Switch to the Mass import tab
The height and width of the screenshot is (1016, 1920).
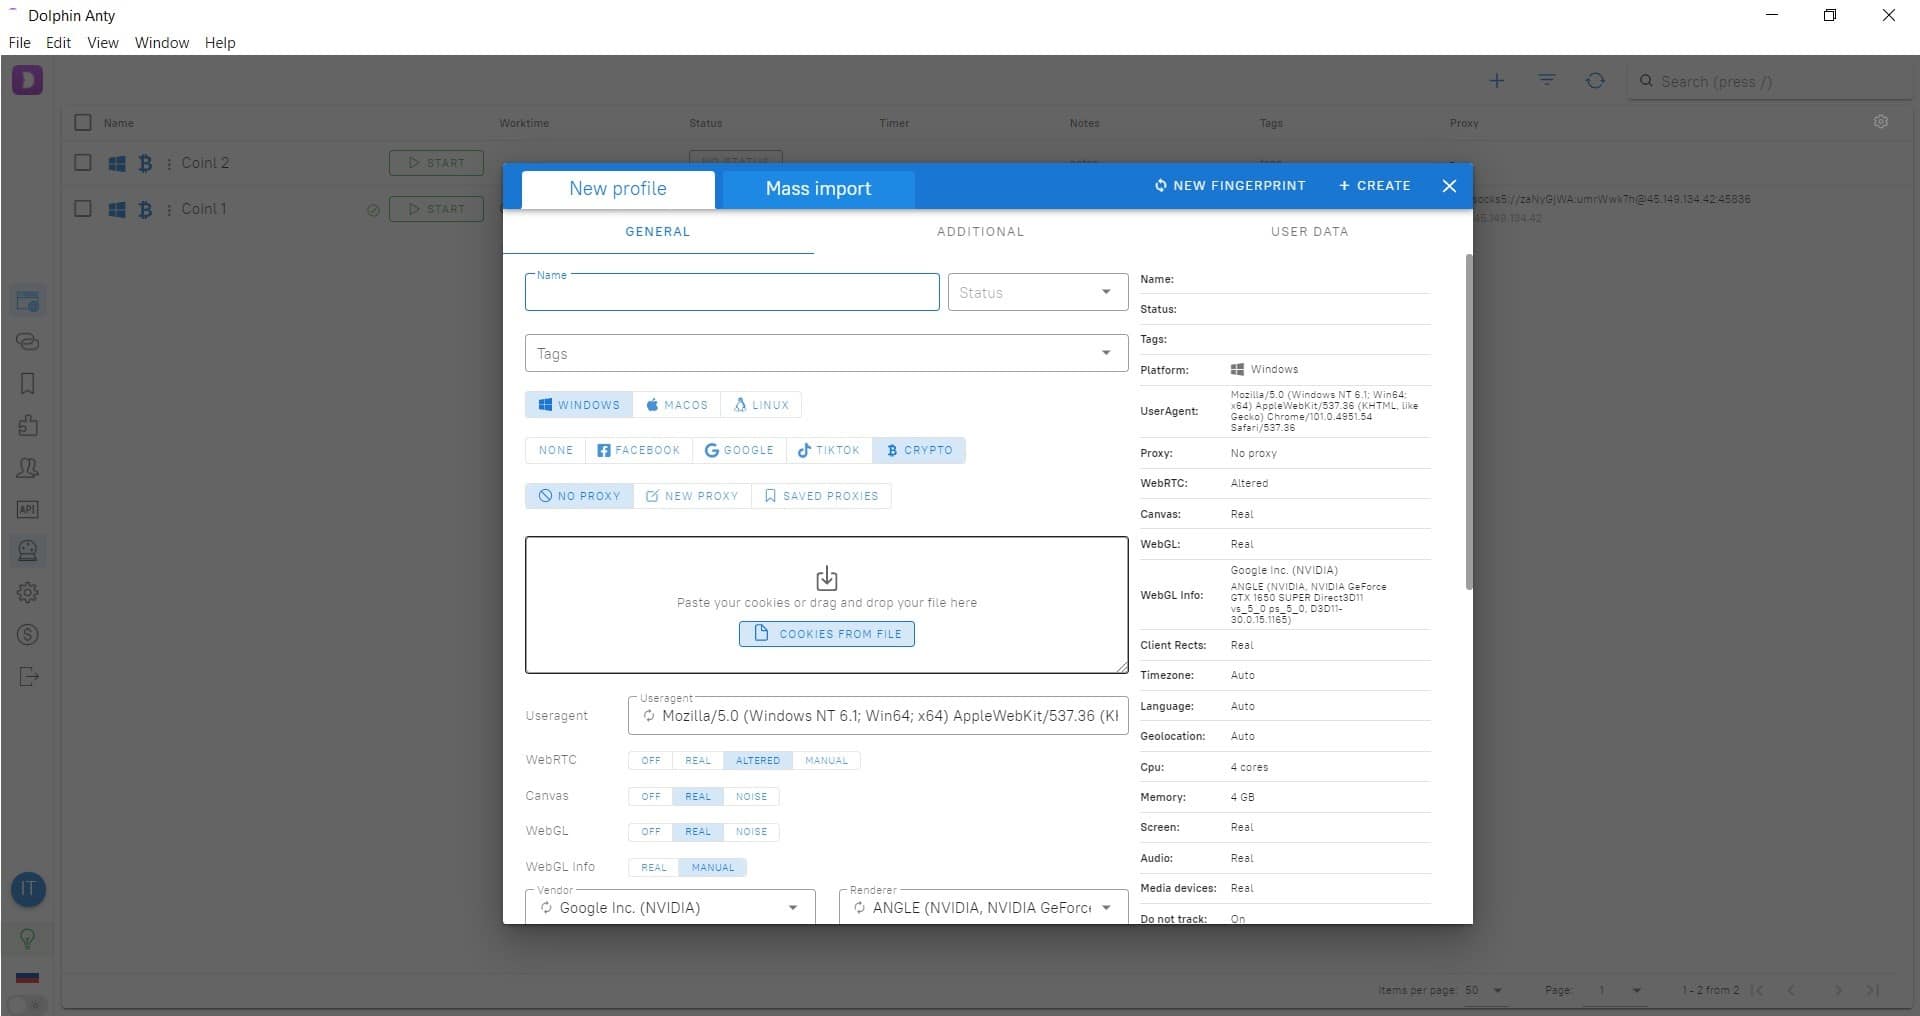[x=818, y=189]
